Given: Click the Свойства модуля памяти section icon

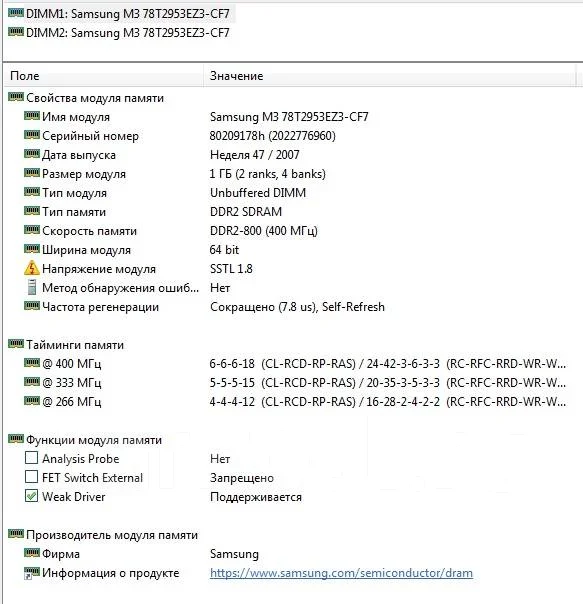Looking at the screenshot, I should (x=16, y=97).
